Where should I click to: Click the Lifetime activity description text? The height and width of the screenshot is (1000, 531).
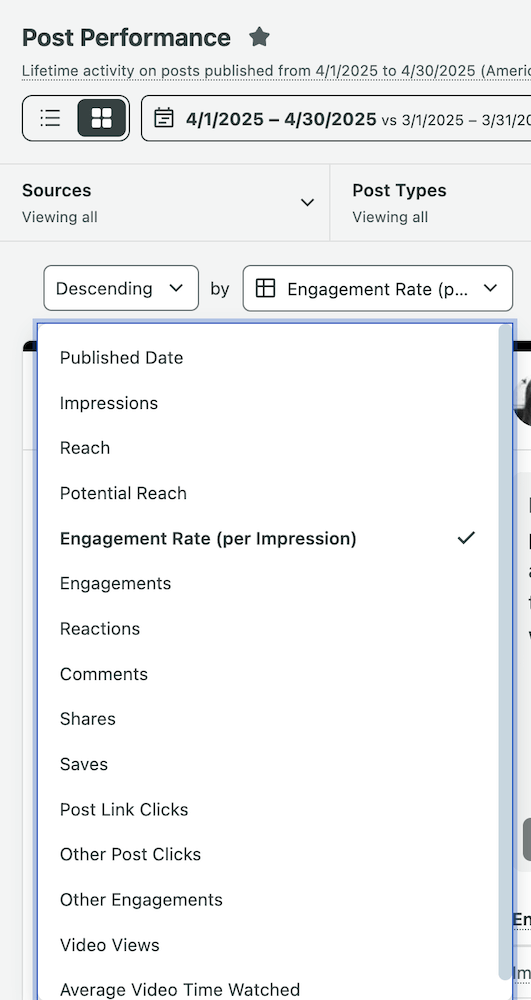click(276, 70)
